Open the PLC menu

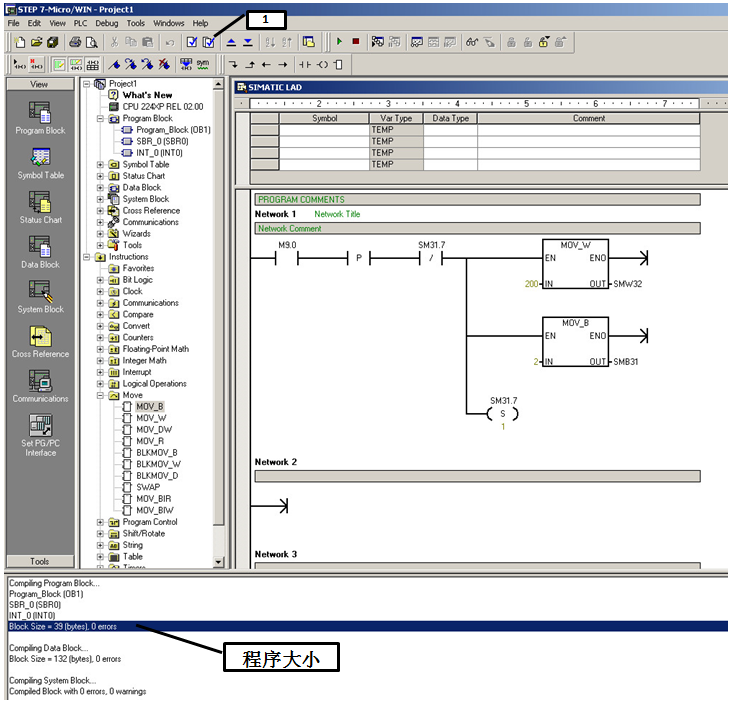(x=80, y=22)
